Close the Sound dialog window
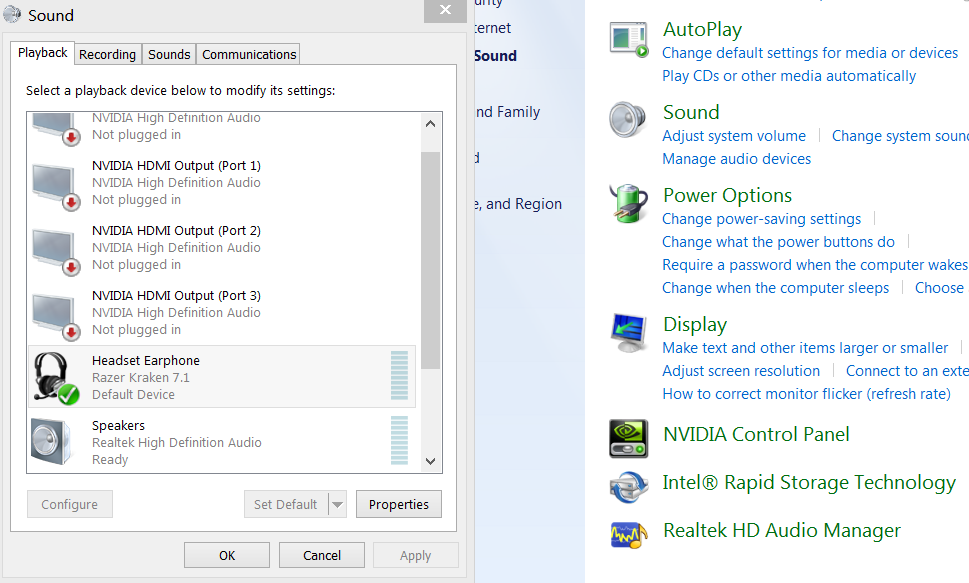969x583 pixels. pyautogui.click(x=445, y=11)
